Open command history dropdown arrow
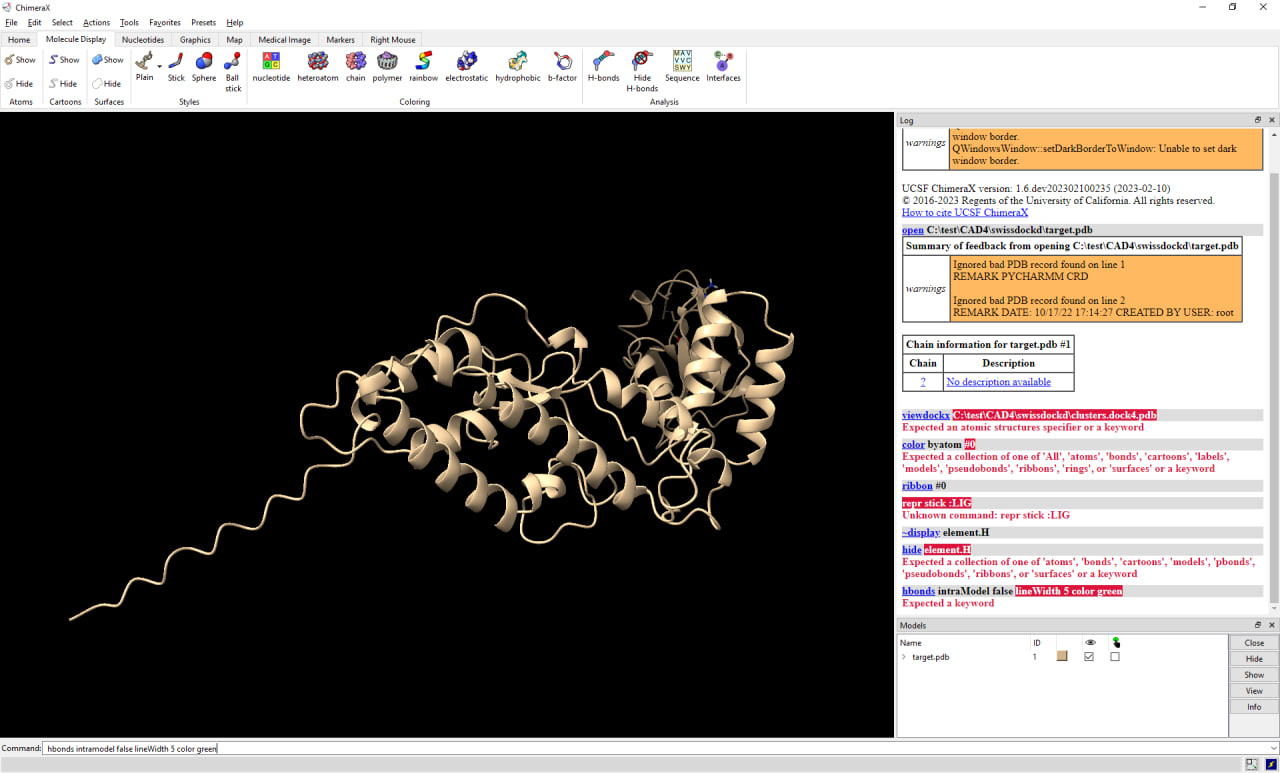This screenshot has height=773, width=1280. click(x=1272, y=748)
